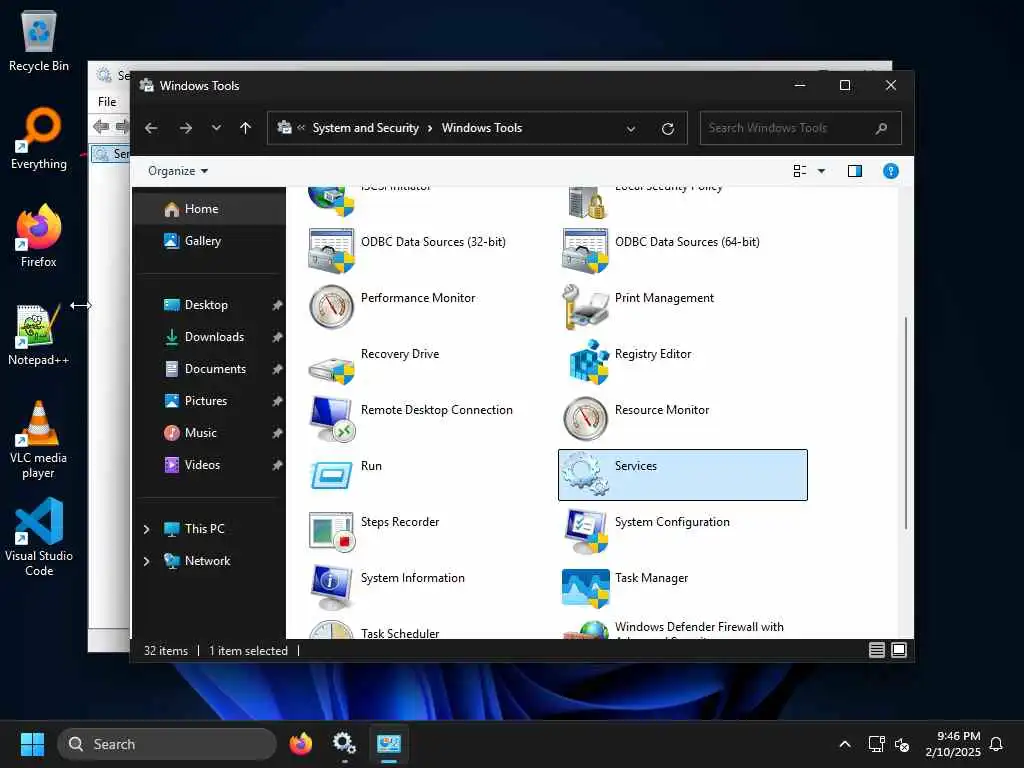Viewport: 1024px width, 768px height.
Task: Open Firefox from the taskbar
Action: pyautogui.click(x=300, y=744)
